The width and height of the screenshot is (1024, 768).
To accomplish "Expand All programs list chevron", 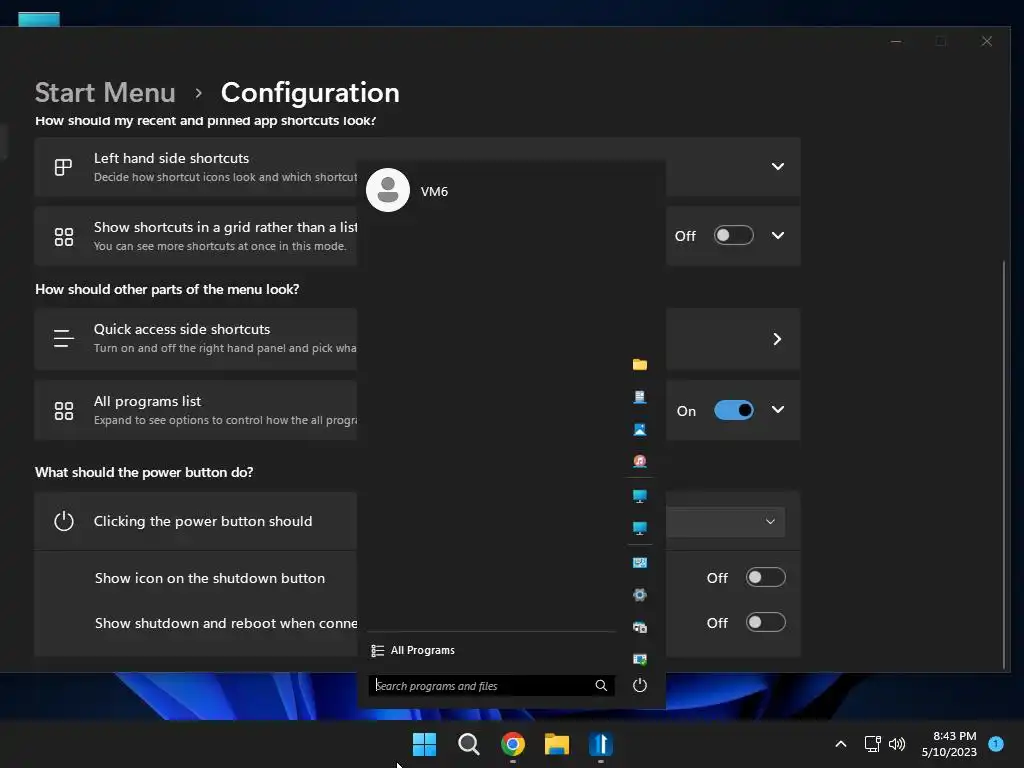I will [x=777, y=409].
